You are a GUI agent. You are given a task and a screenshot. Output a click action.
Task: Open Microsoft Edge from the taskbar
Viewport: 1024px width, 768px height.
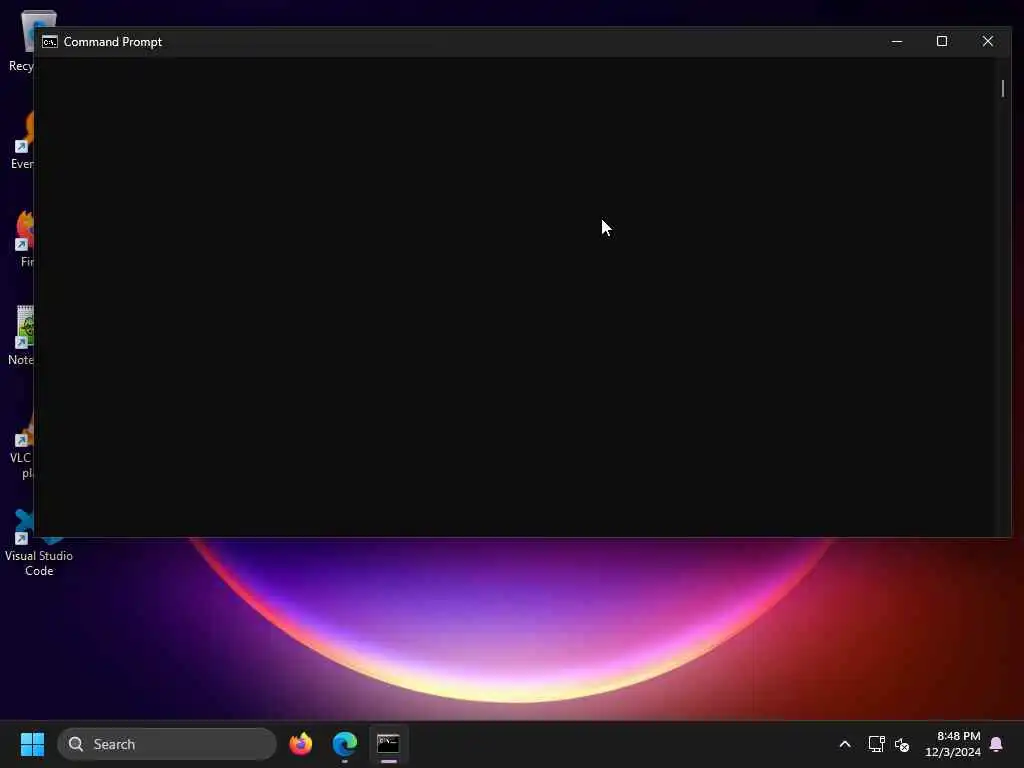tap(344, 744)
